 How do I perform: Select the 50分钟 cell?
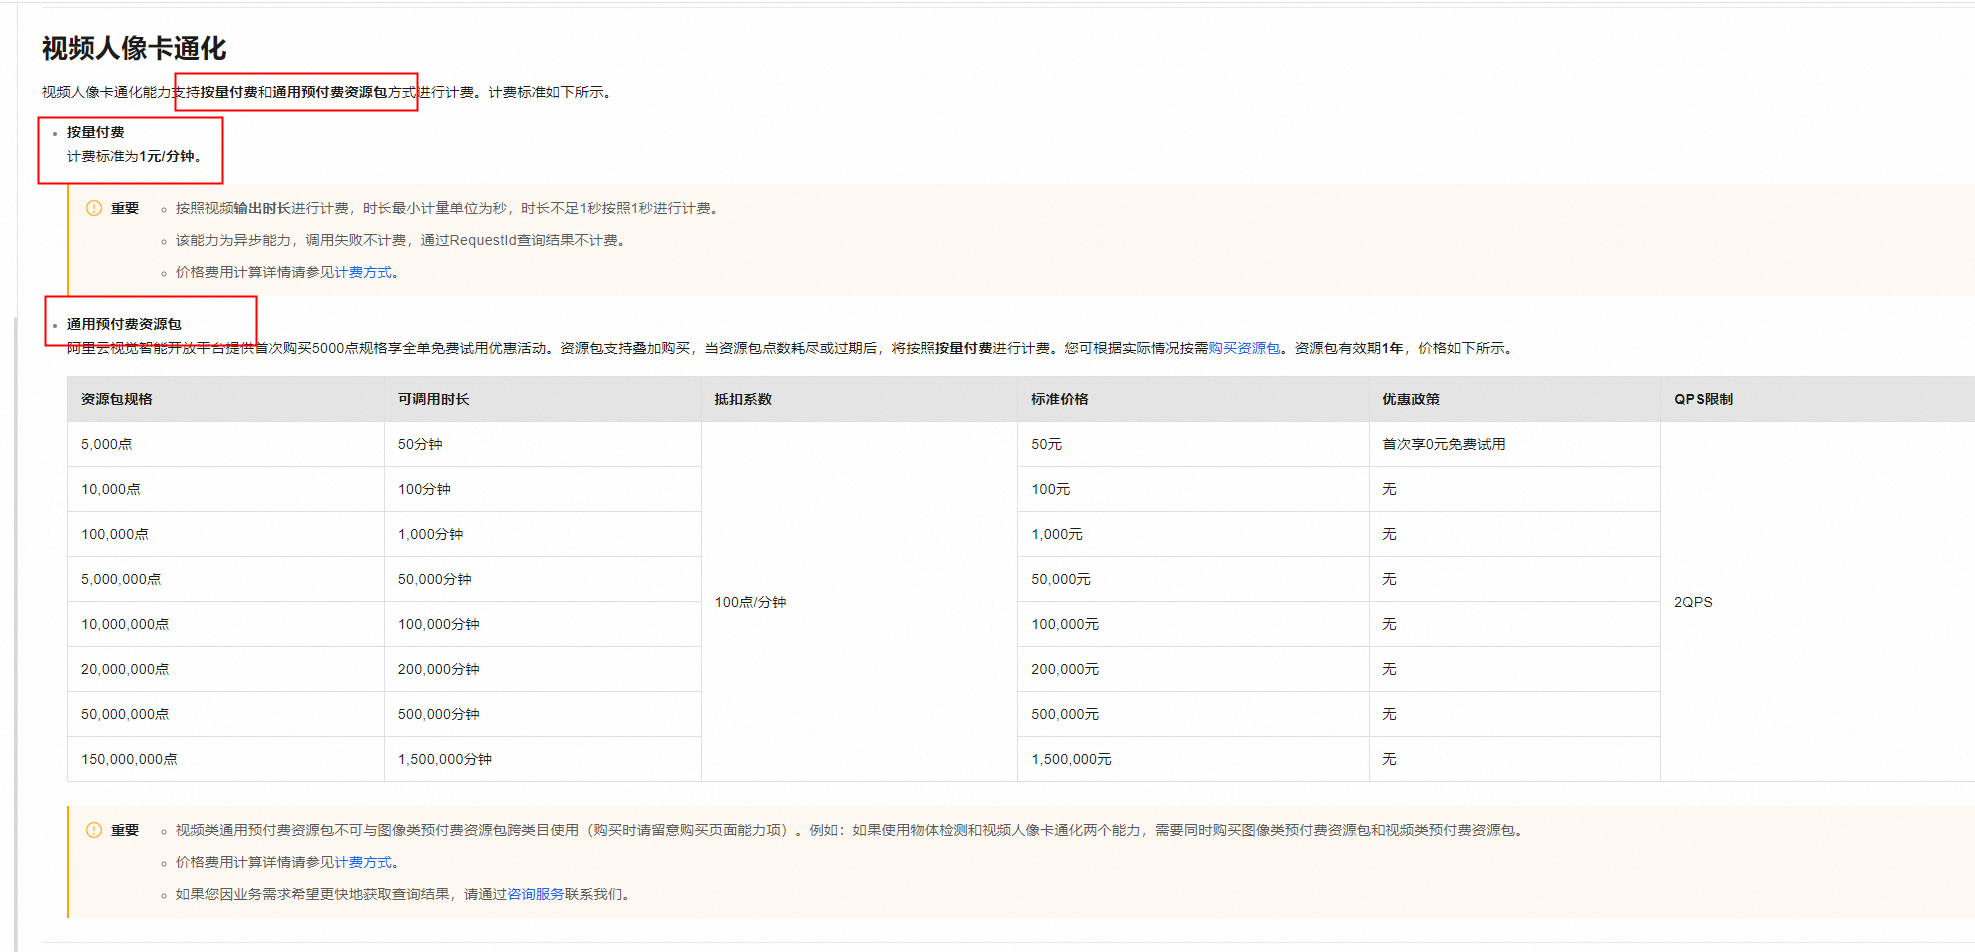click(543, 444)
